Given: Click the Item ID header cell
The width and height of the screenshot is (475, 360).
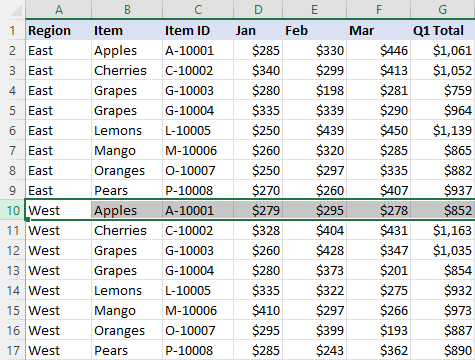Looking at the screenshot, I should 198,30.
